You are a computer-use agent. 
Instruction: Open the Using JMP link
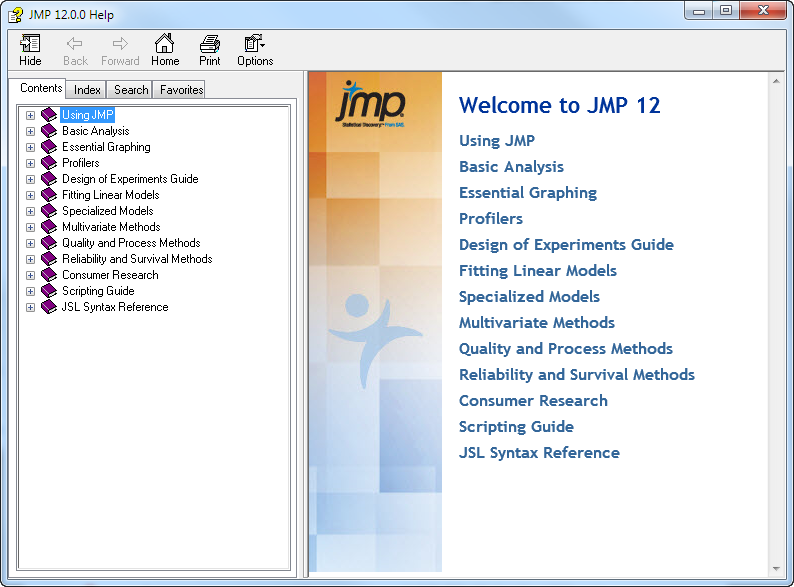tap(497, 141)
